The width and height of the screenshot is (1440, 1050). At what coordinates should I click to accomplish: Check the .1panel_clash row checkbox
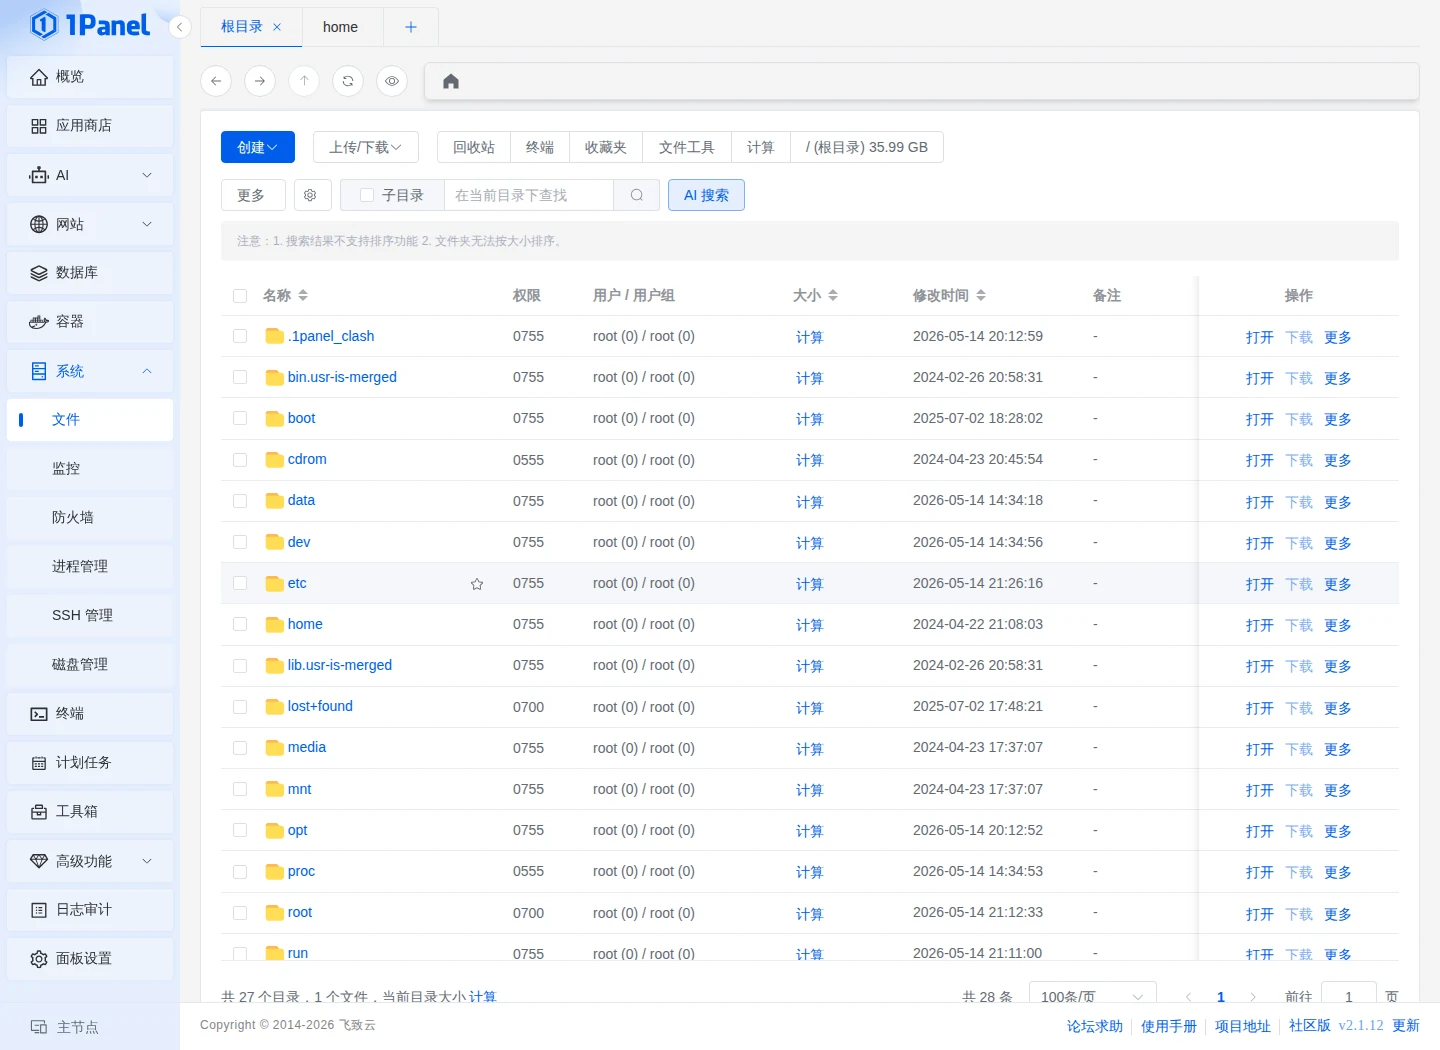pos(240,336)
